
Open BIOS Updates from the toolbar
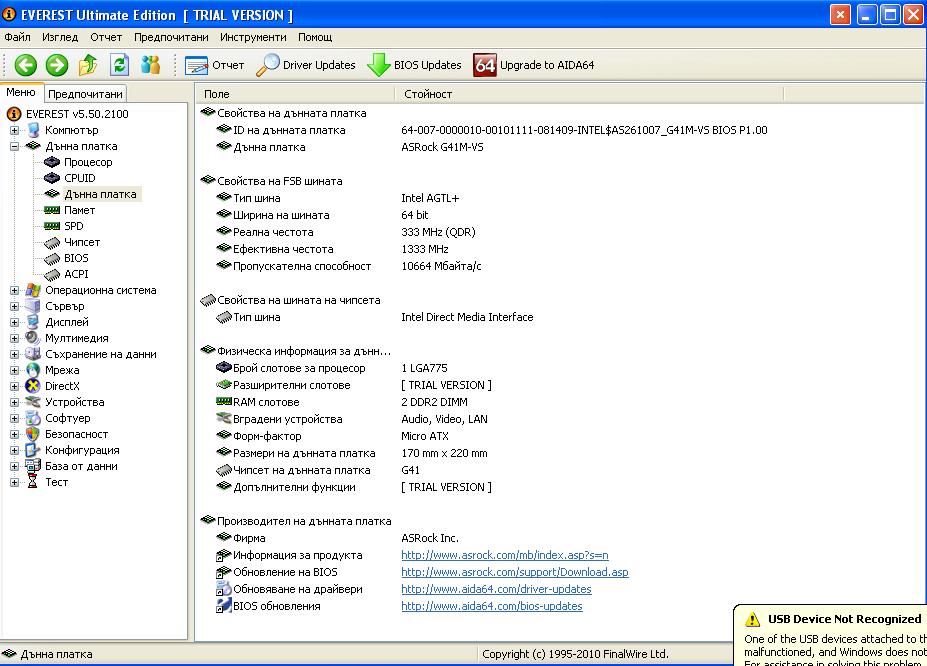[x=414, y=65]
